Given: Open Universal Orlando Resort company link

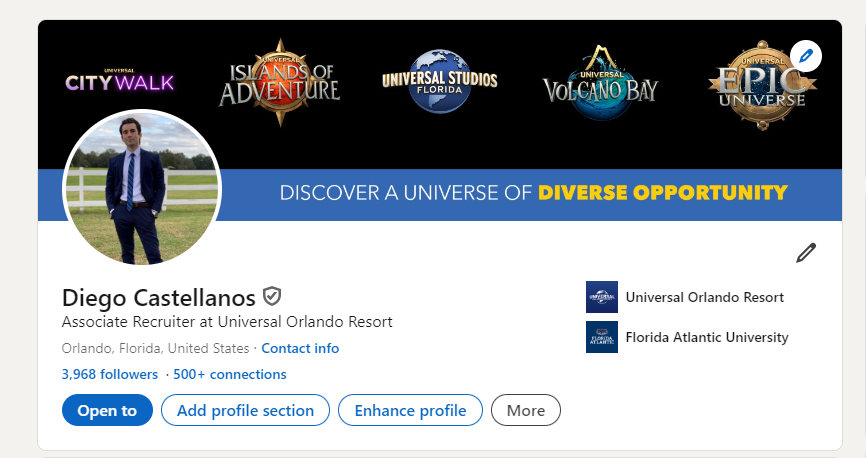Looking at the screenshot, I should point(705,297).
